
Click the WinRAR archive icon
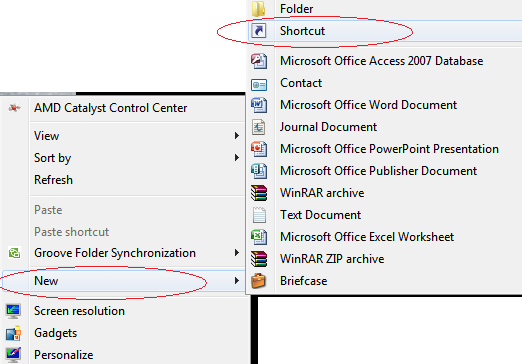(259, 193)
